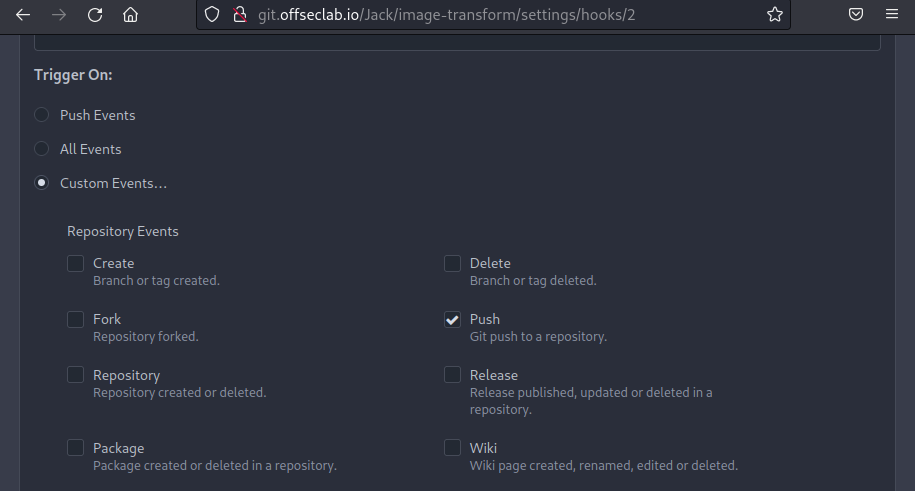Viewport: 915px width, 491px height.
Task: Tick the Wiki event checkbox
Action: (x=452, y=448)
